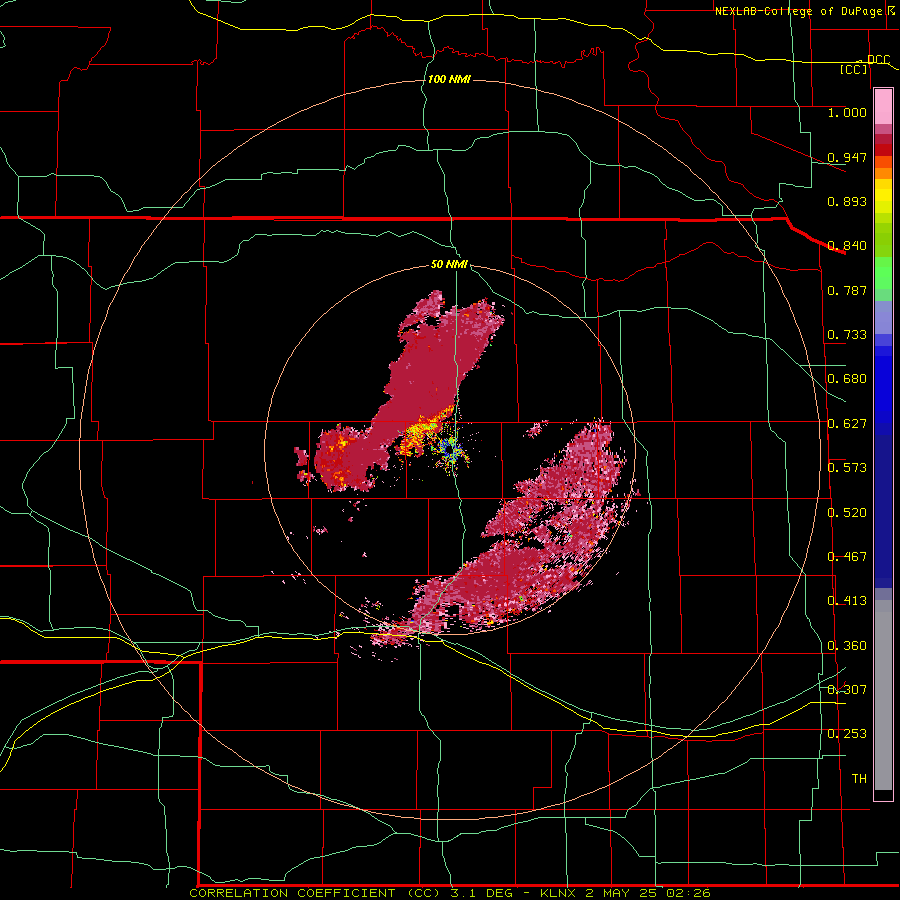Click the light pink top color bar segment

[x=883, y=107]
